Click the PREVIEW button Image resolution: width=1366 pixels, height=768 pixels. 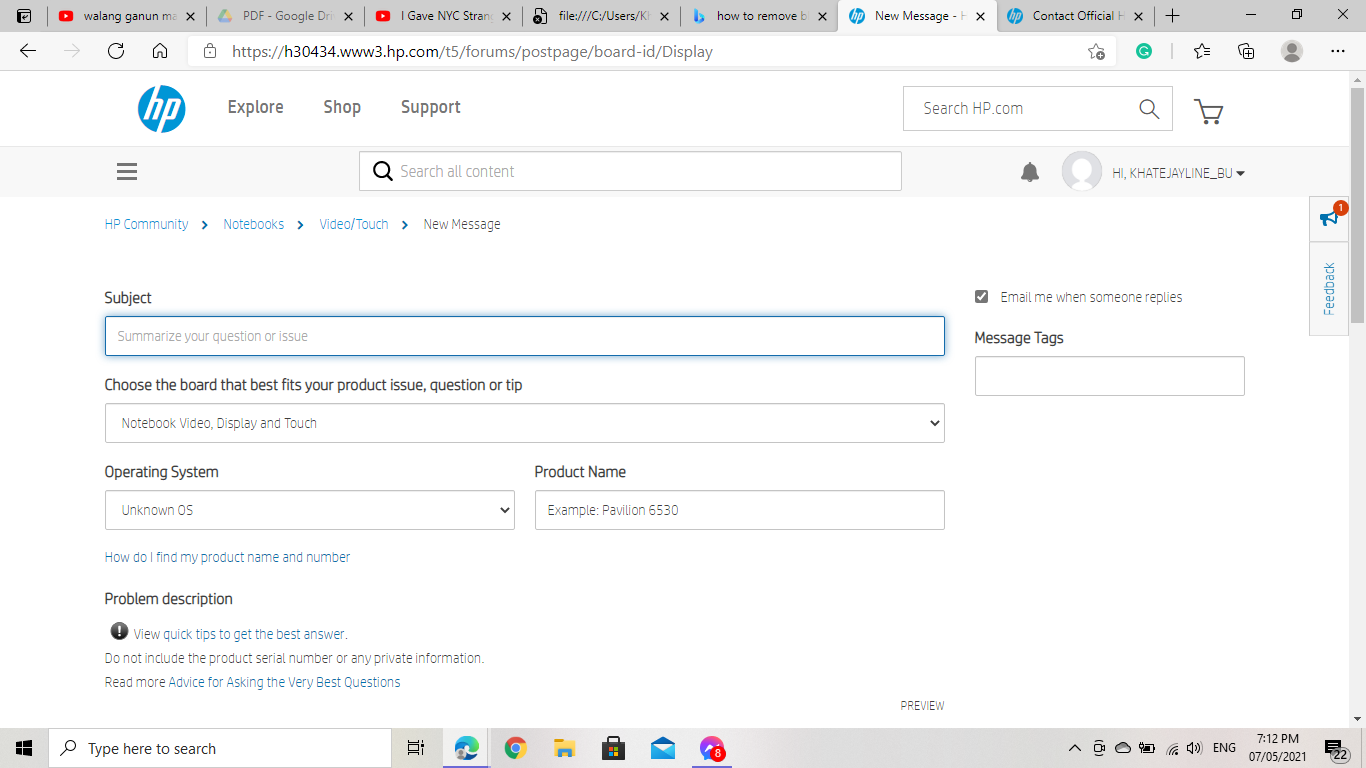tap(922, 706)
